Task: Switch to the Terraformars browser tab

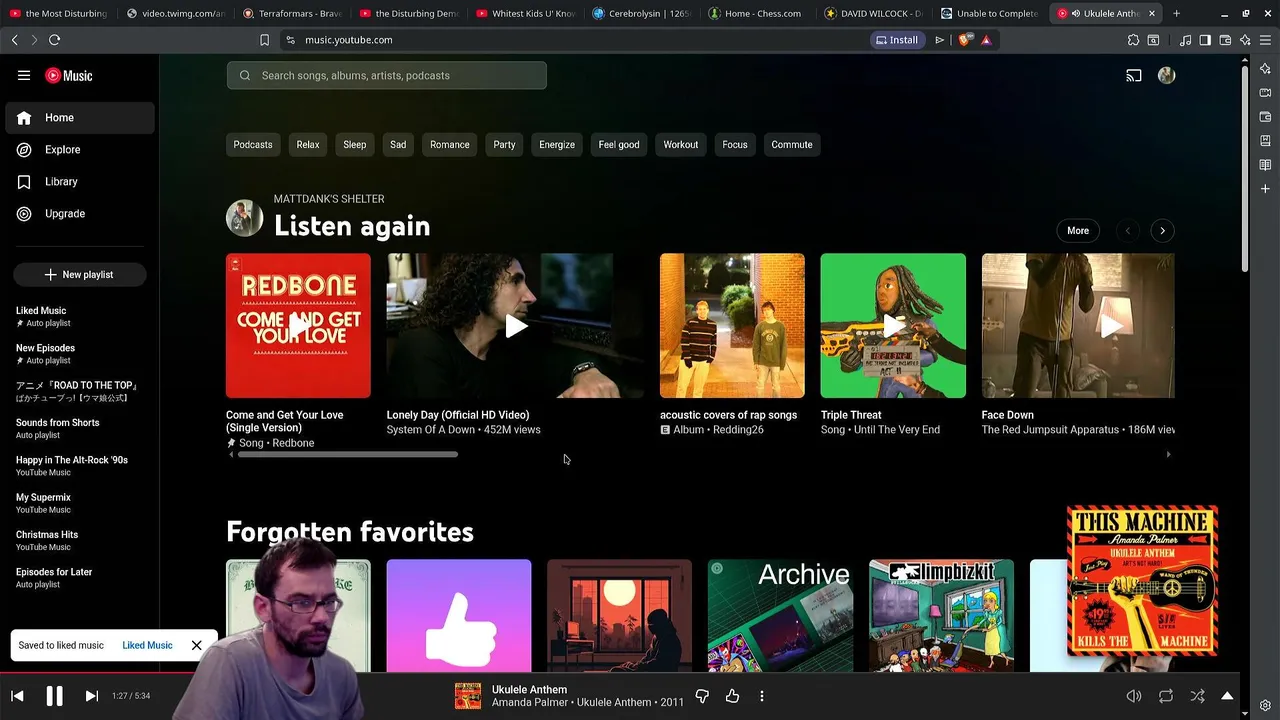Action: 293,13
